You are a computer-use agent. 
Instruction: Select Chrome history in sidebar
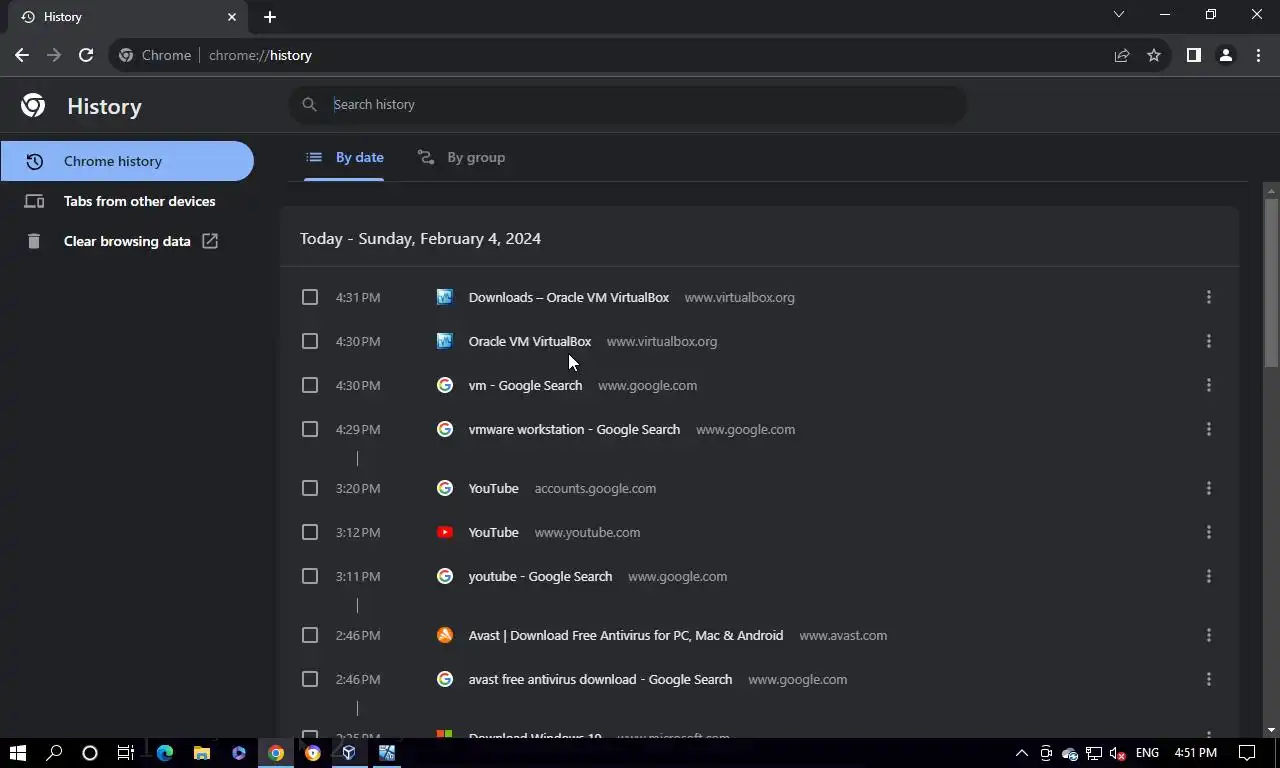tap(127, 161)
